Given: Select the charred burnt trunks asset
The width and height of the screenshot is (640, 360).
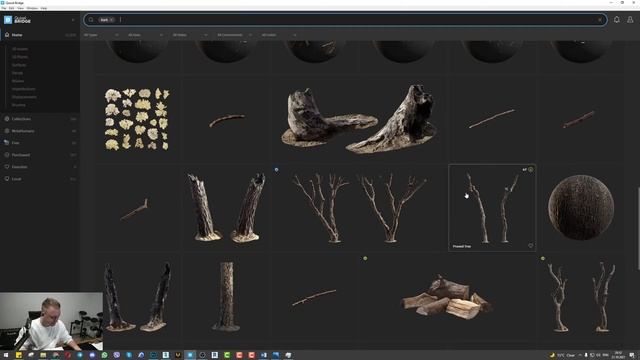Looking at the screenshot, I should tap(137, 296).
